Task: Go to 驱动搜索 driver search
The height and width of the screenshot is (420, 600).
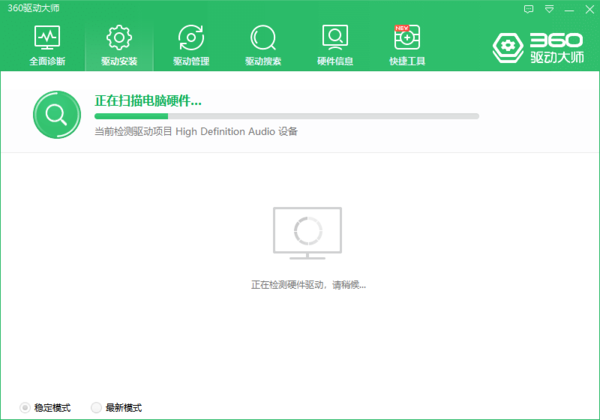Action: [263, 45]
